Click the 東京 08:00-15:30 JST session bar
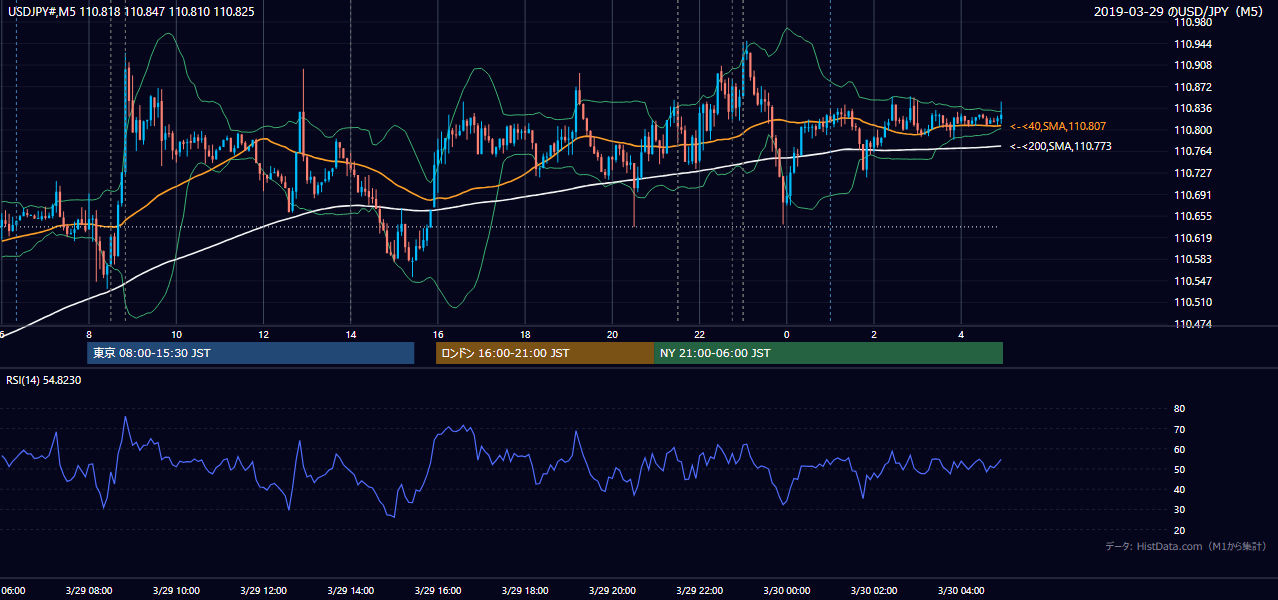The image size is (1278, 600). [x=250, y=353]
